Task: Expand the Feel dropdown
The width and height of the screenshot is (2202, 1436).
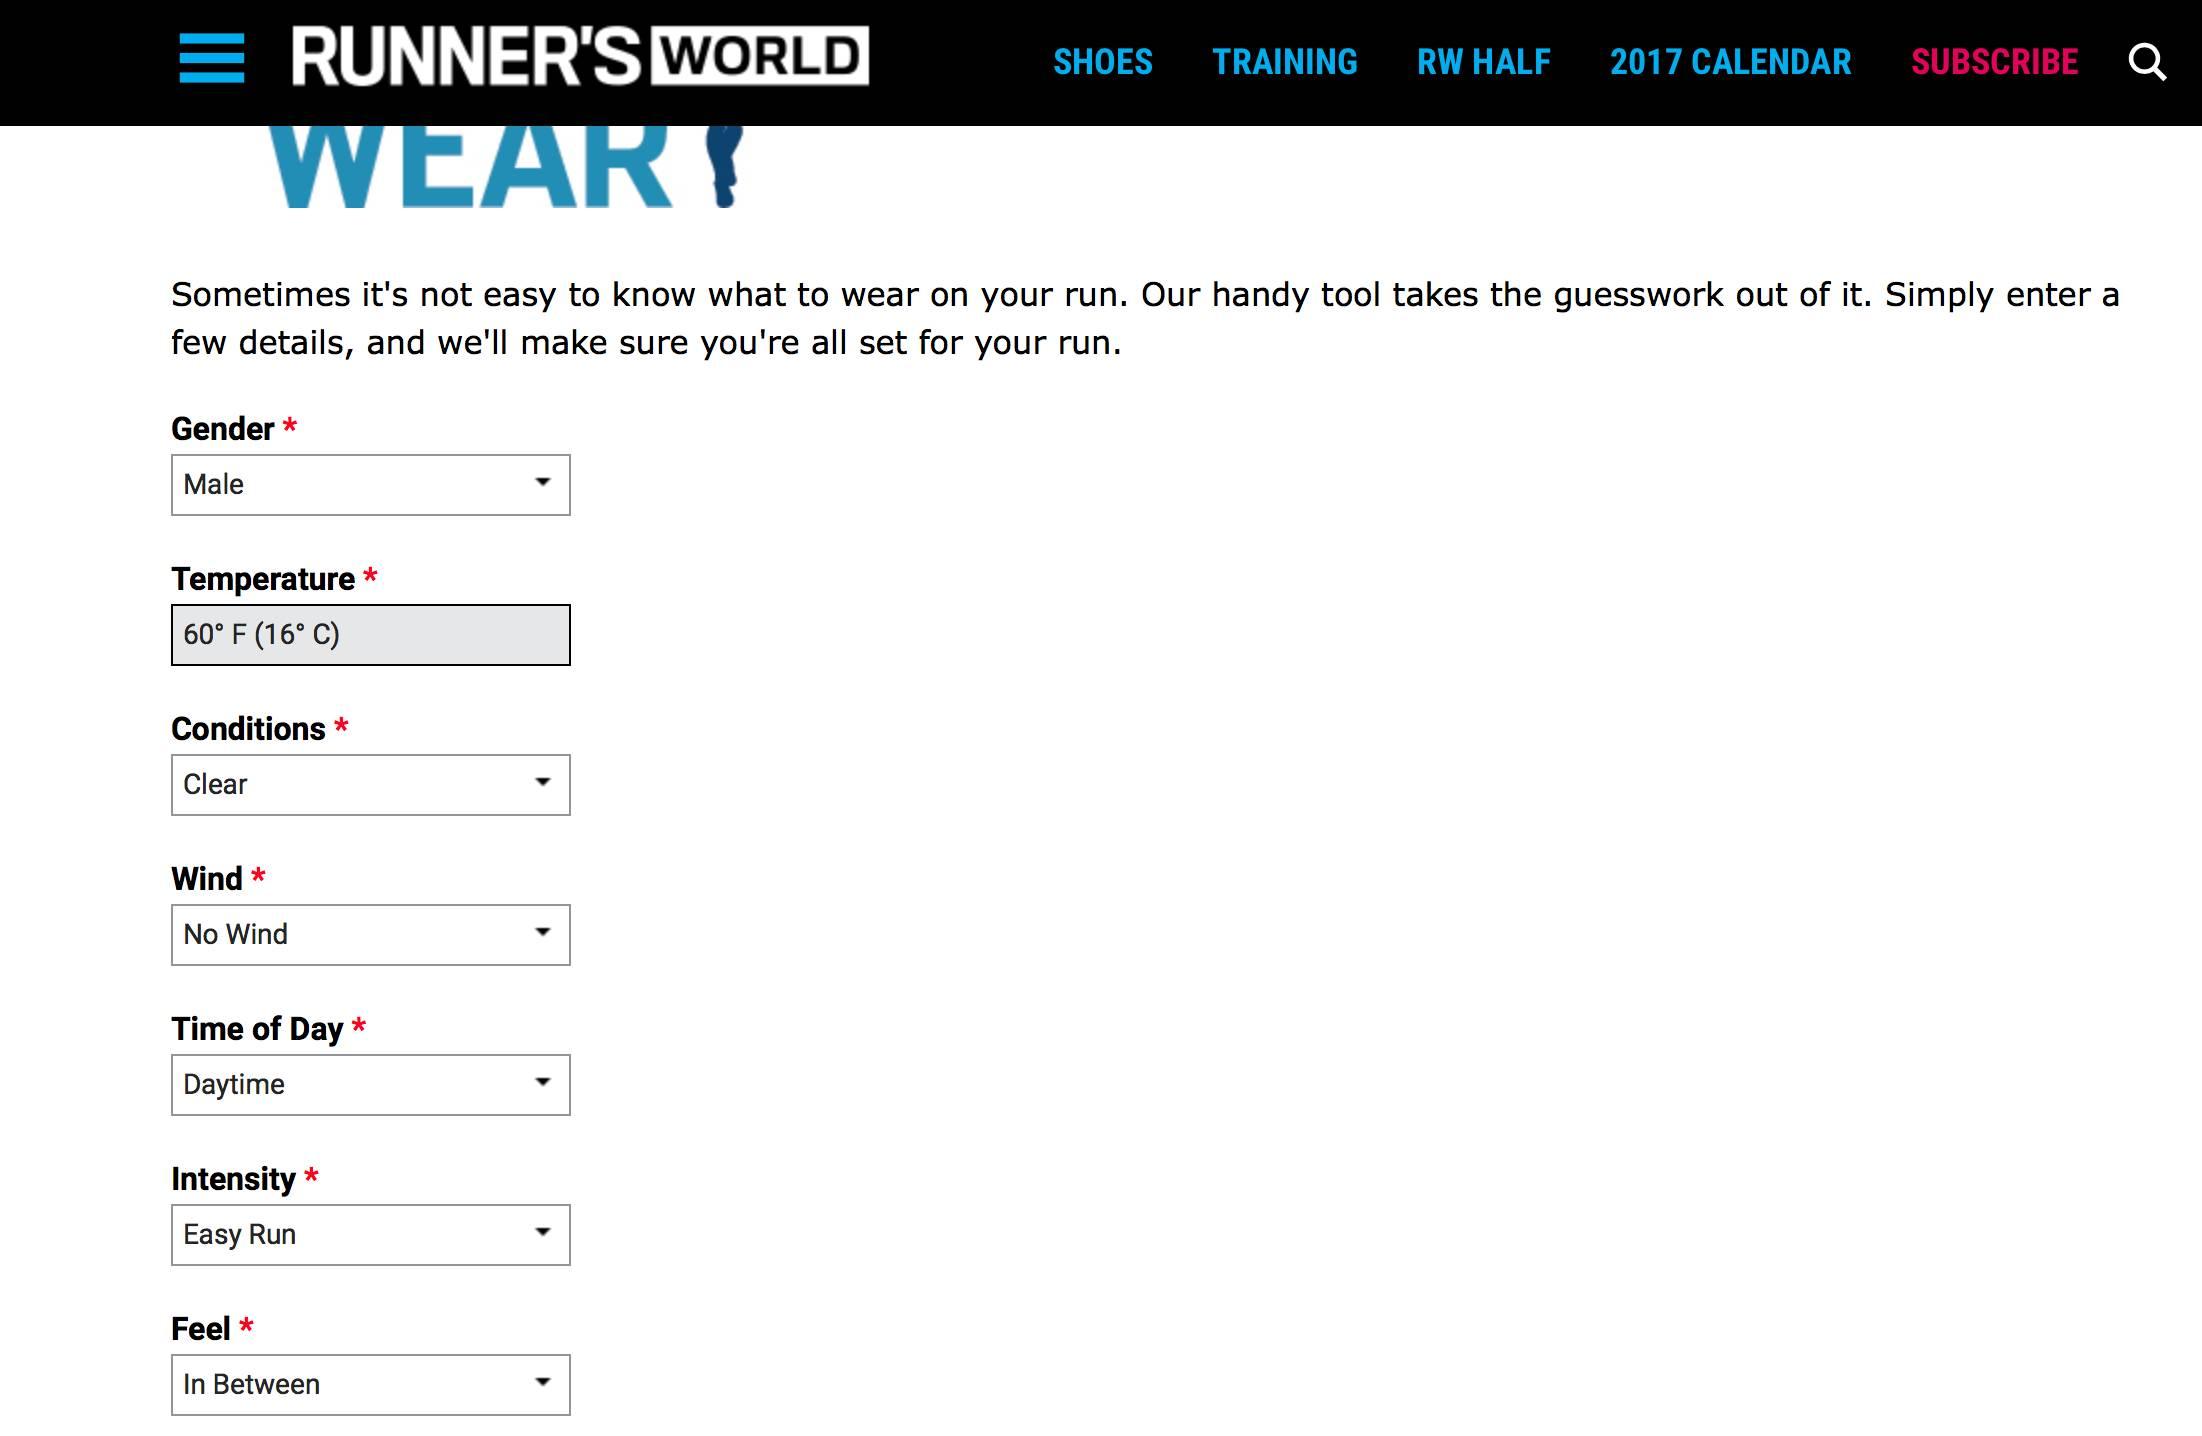Action: click(x=542, y=1383)
